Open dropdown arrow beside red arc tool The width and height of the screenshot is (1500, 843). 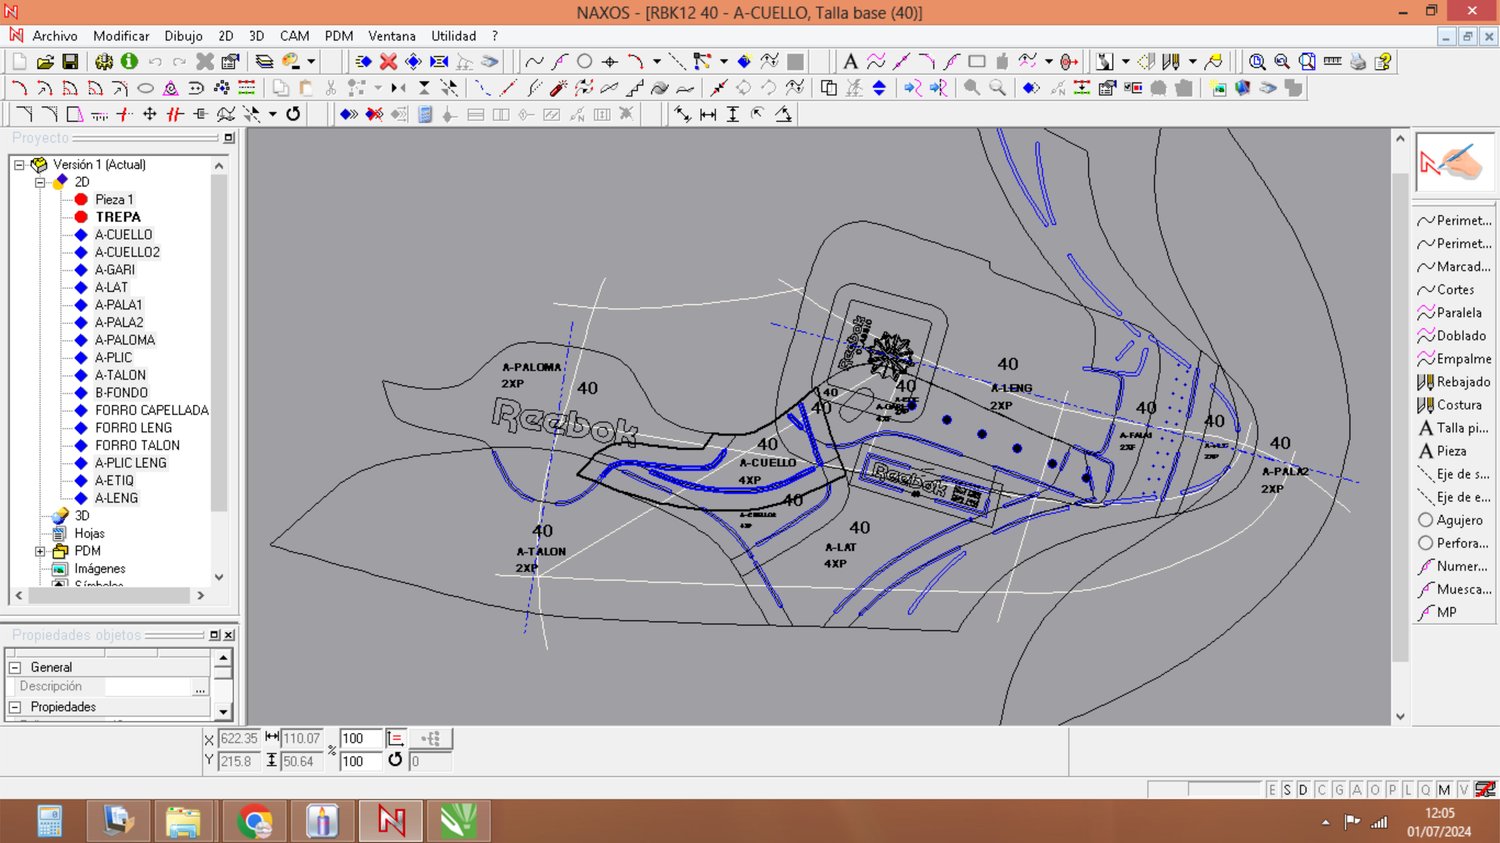656,62
